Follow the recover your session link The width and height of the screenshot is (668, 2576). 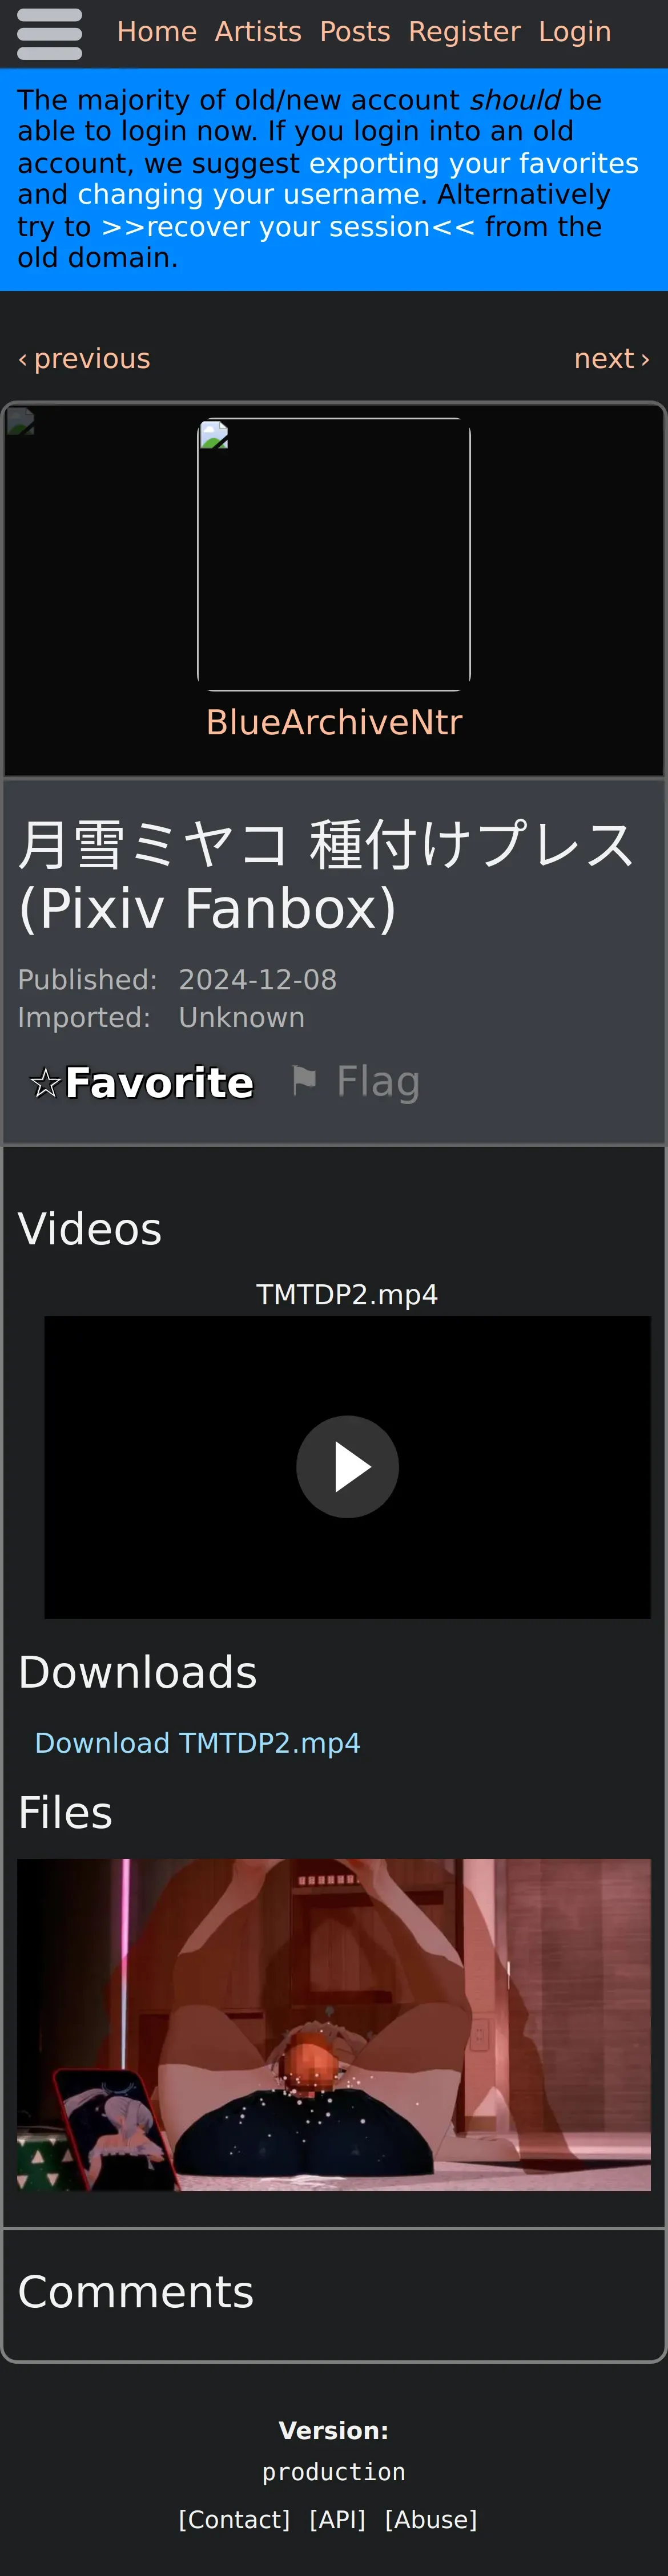pyautogui.click(x=289, y=227)
